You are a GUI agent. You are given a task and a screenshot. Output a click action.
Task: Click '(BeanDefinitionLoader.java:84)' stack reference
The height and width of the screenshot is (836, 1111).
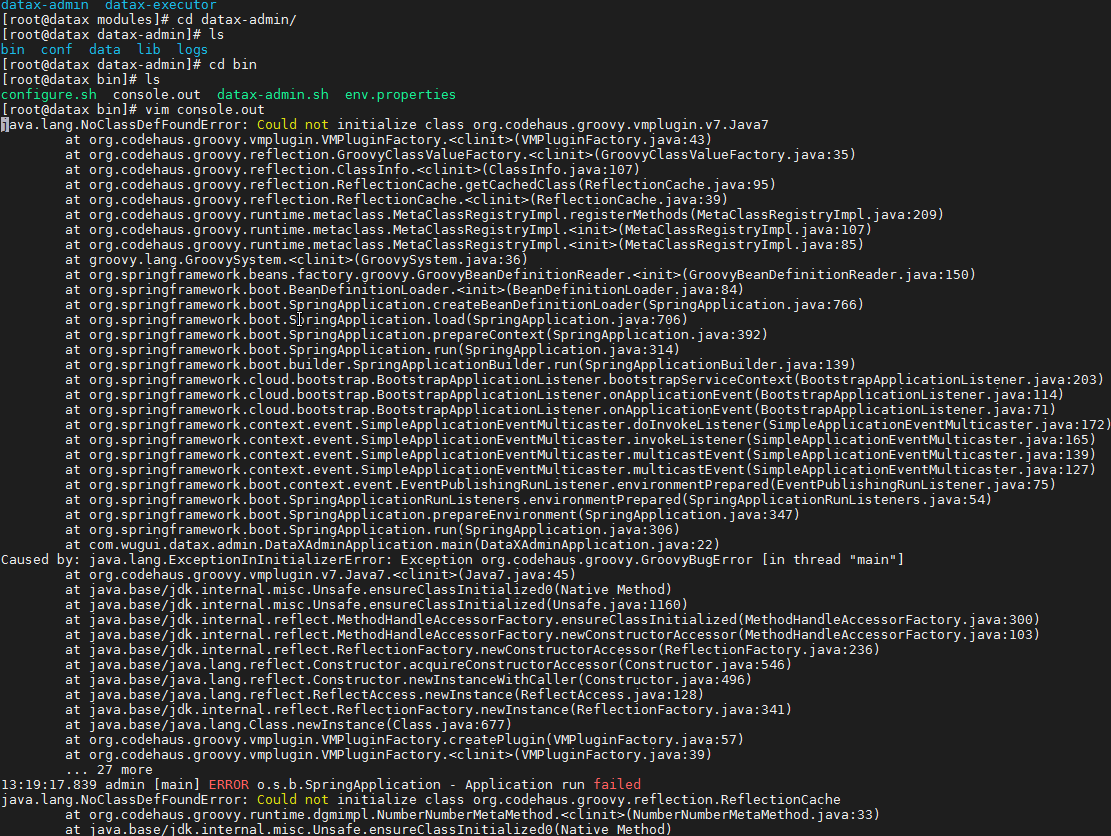[x=625, y=289]
